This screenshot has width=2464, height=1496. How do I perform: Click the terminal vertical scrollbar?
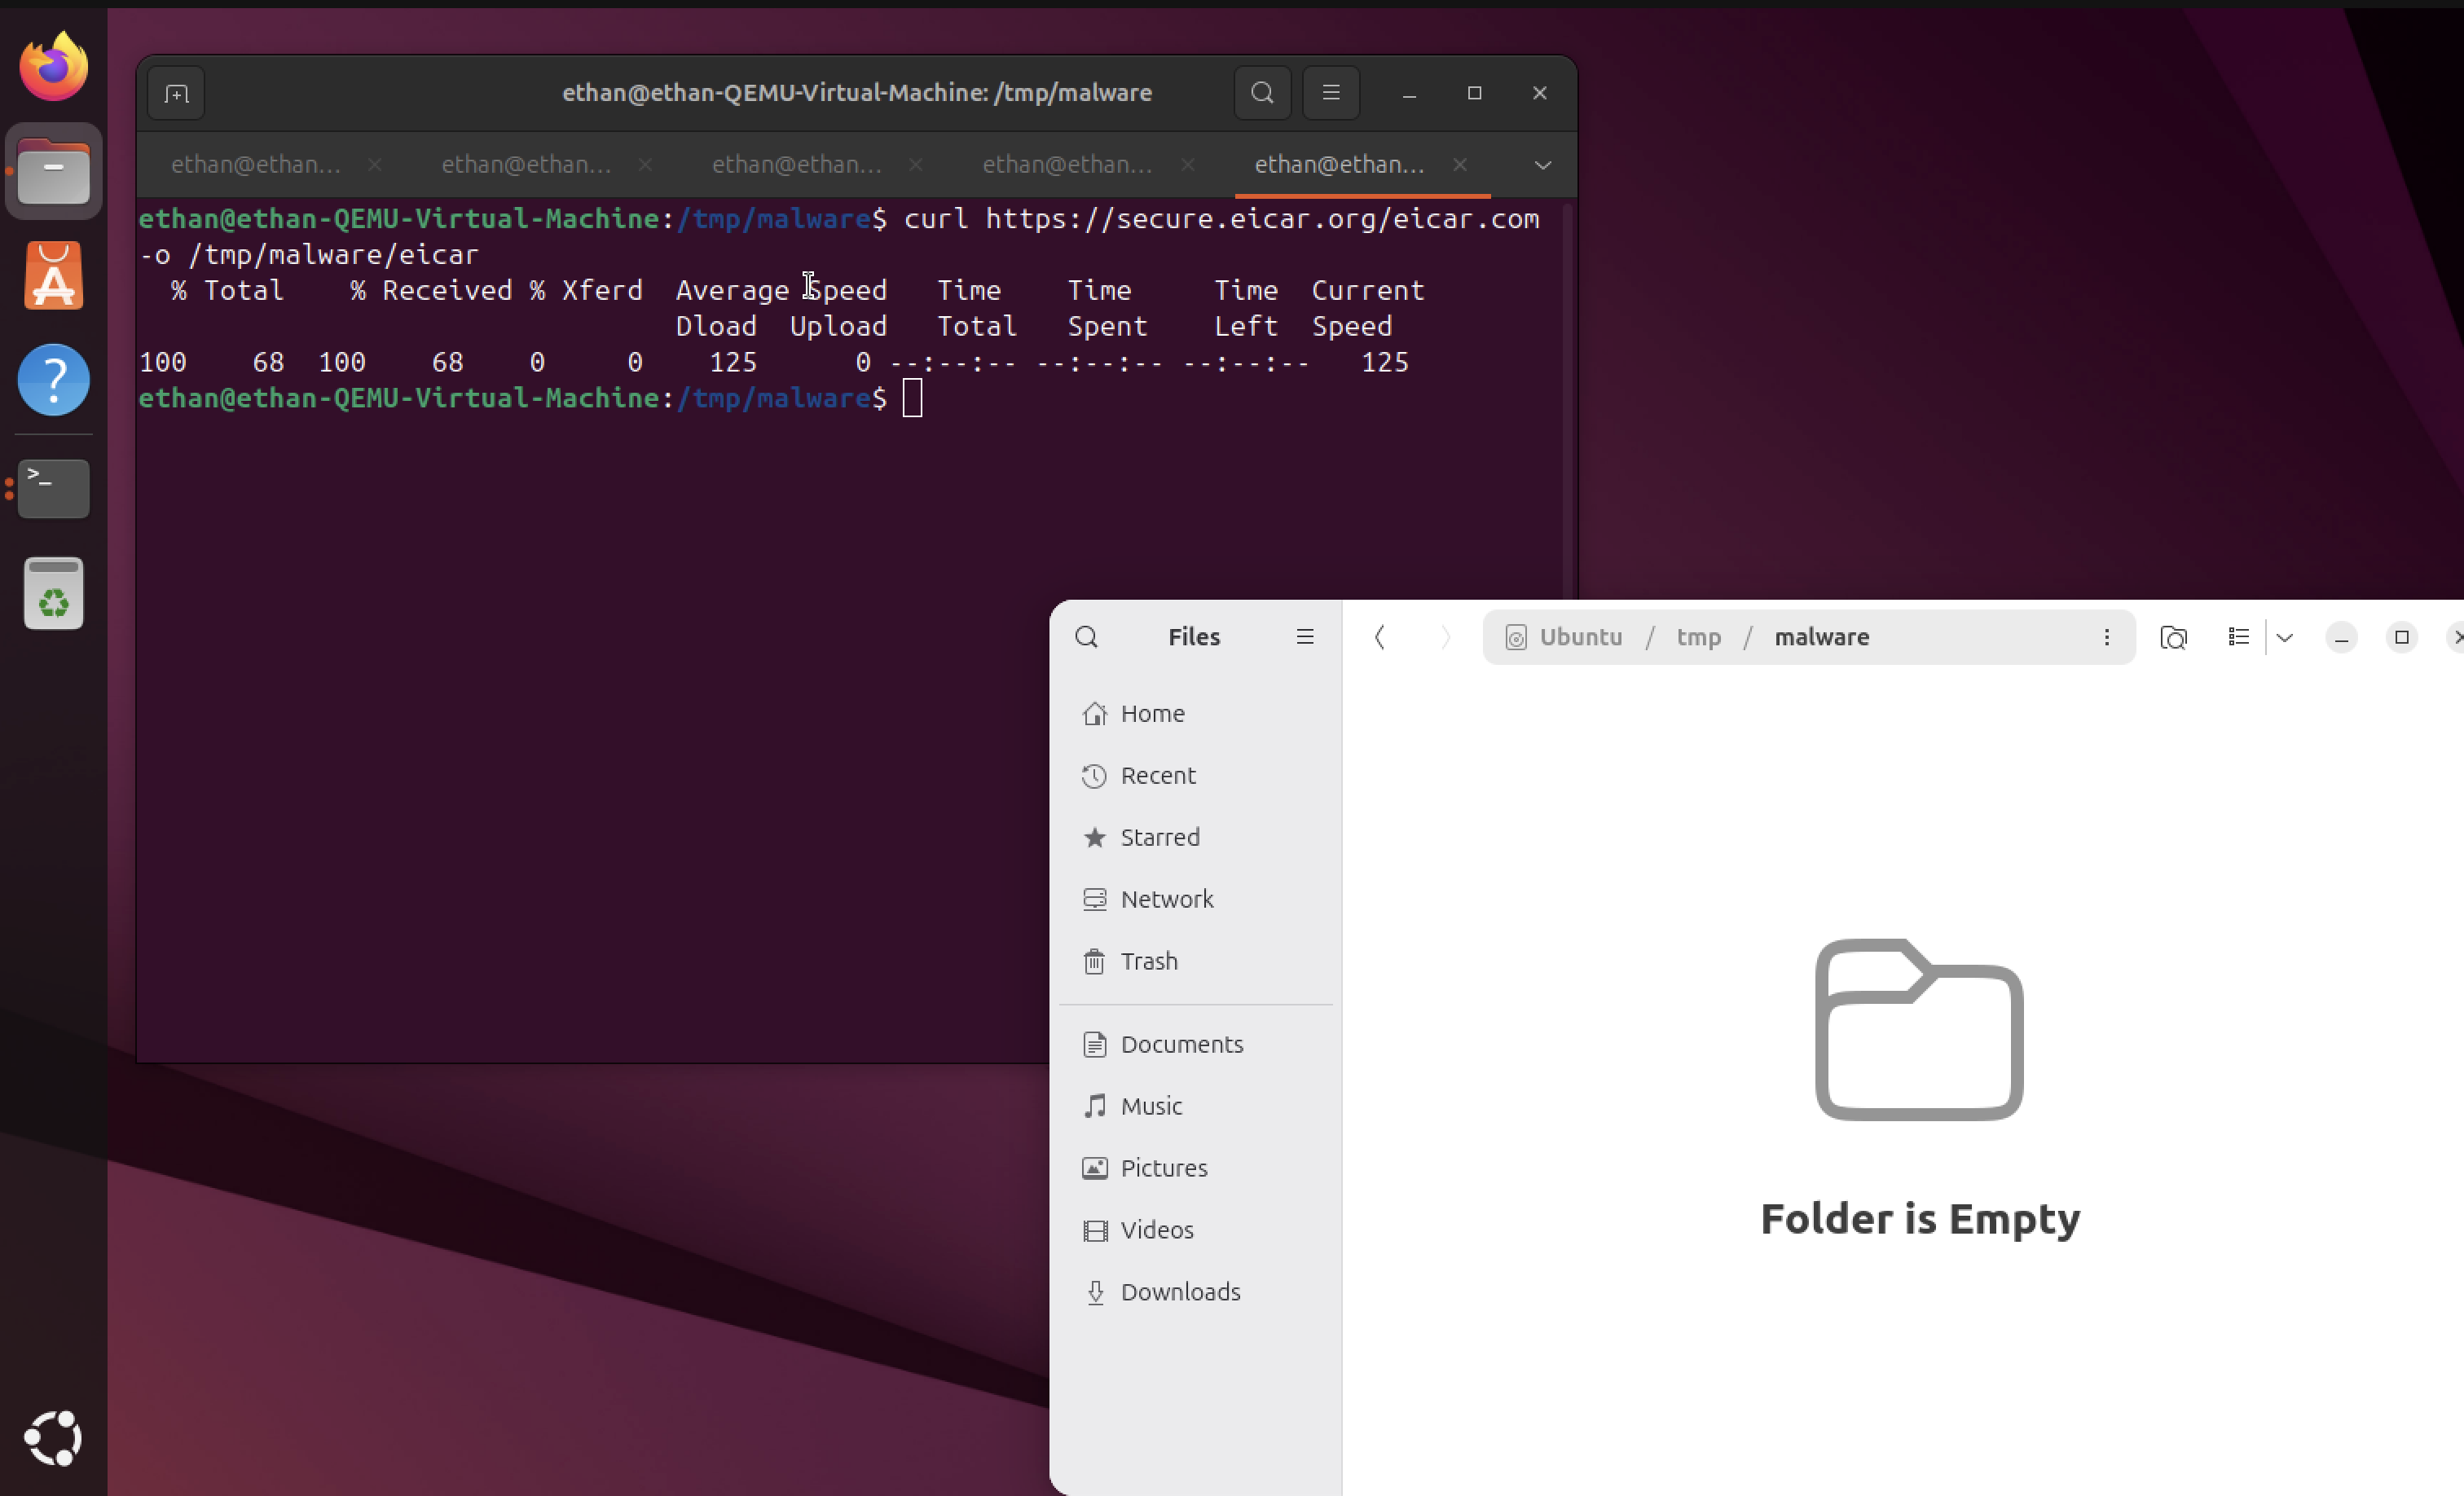tap(1566, 400)
